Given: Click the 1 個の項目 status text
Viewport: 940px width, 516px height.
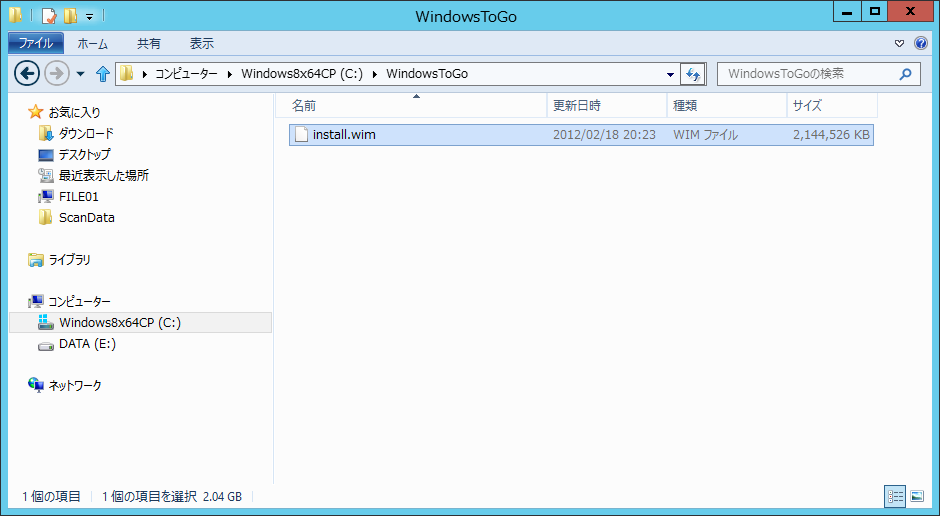Looking at the screenshot, I should click(52, 496).
